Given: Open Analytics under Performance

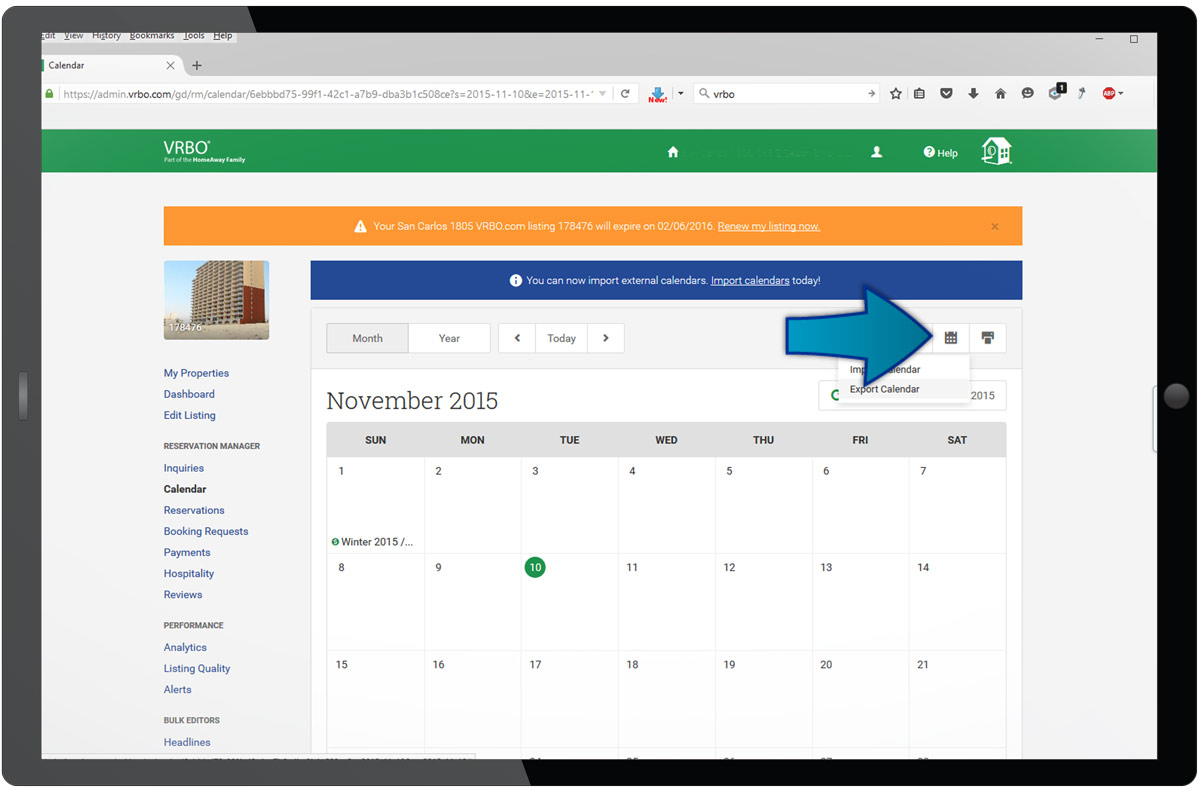Looking at the screenshot, I should [x=185, y=647].
